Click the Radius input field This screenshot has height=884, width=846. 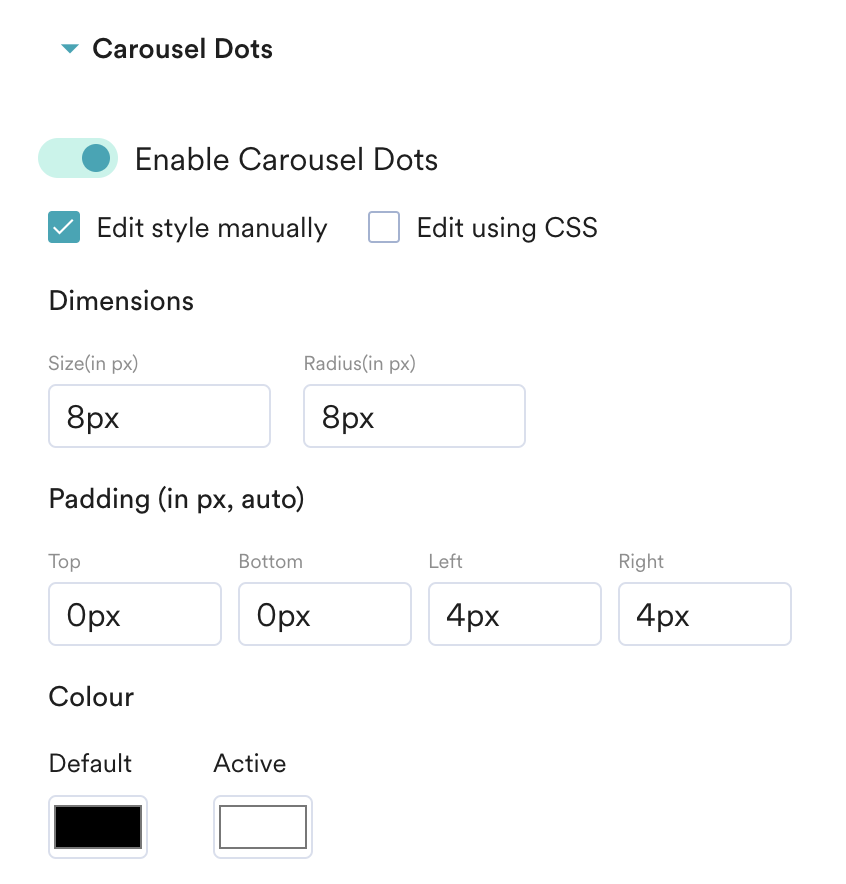tap(414, 416)
